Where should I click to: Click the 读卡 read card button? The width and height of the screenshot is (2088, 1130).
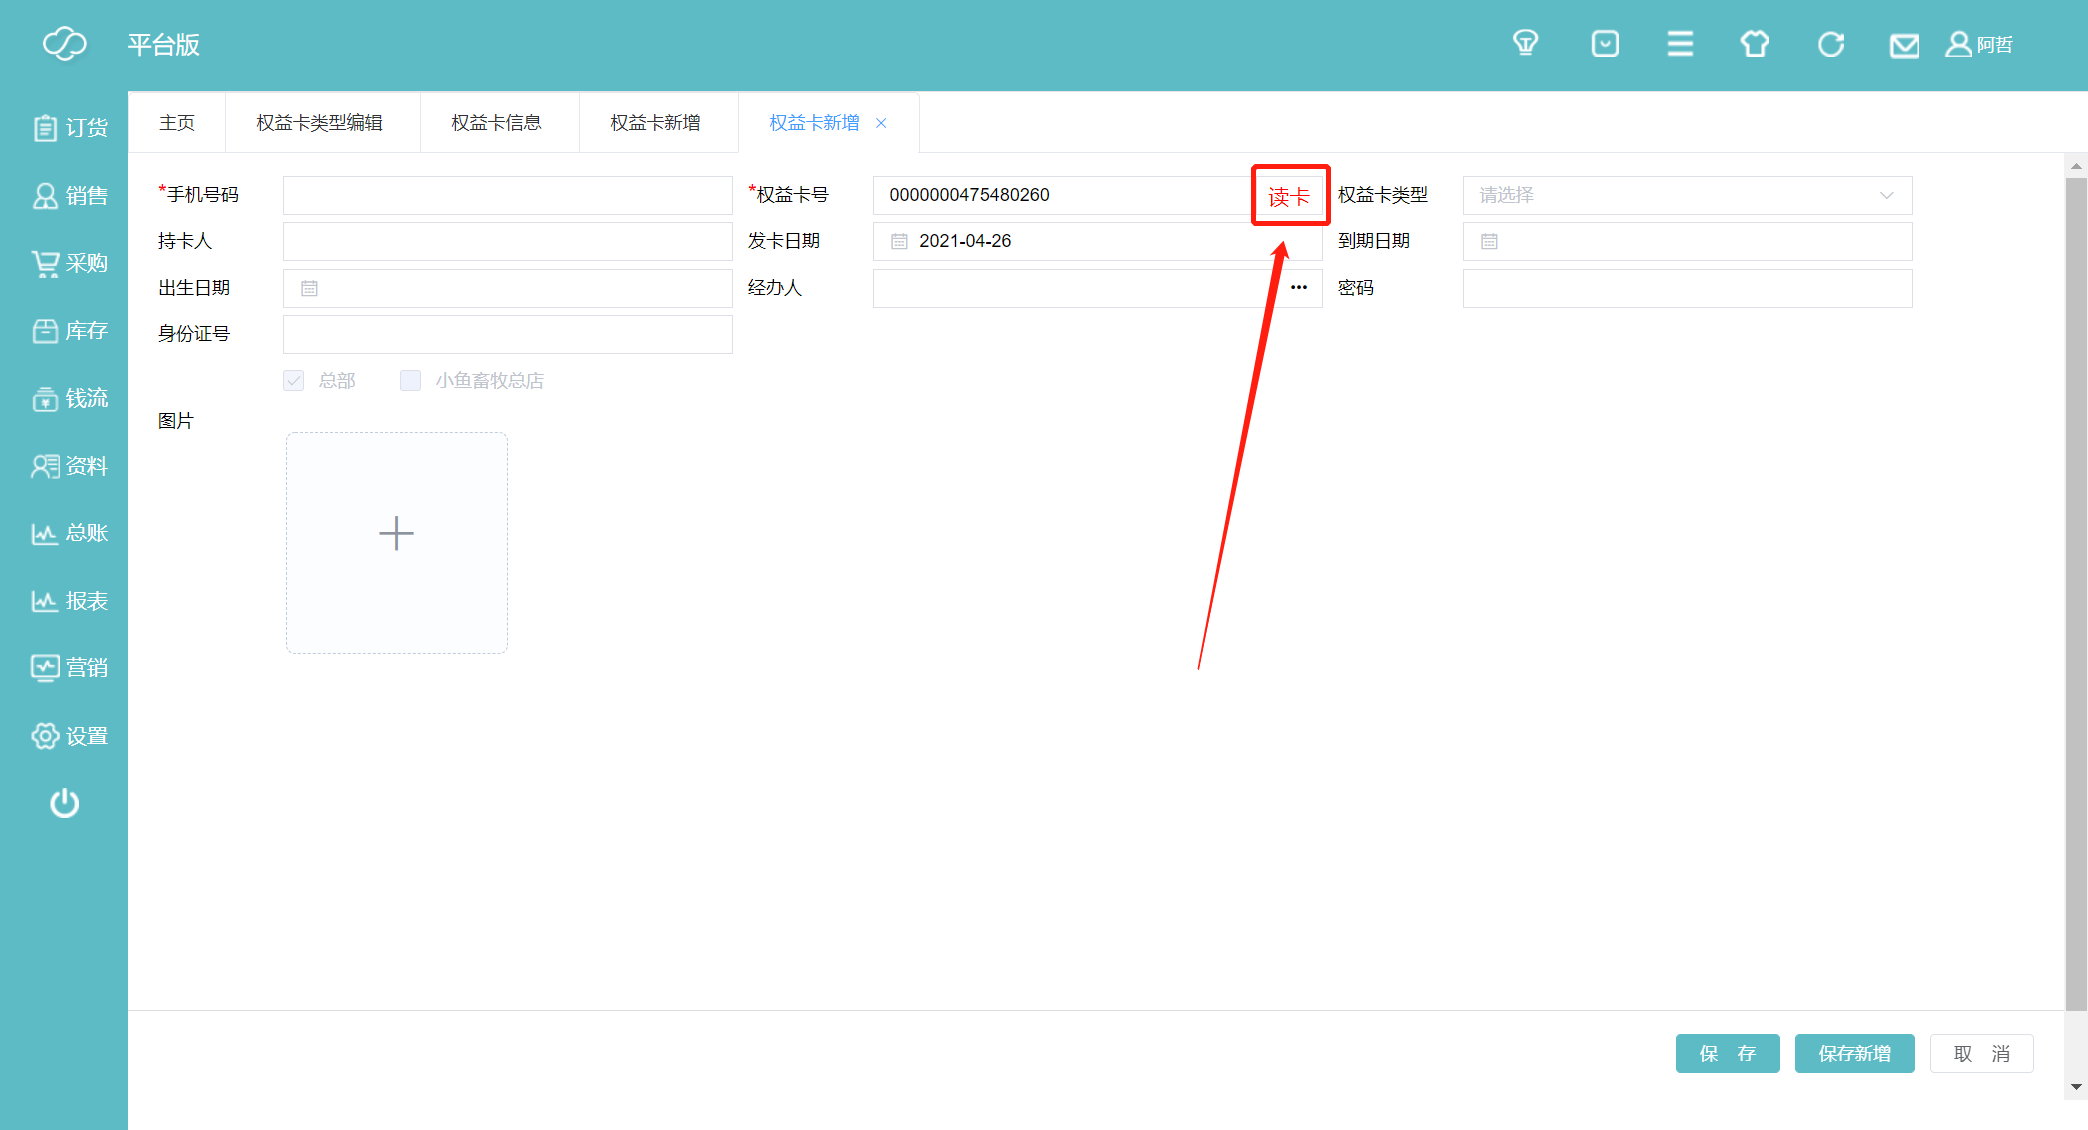pyautogui.click(x=1289, y=196)
